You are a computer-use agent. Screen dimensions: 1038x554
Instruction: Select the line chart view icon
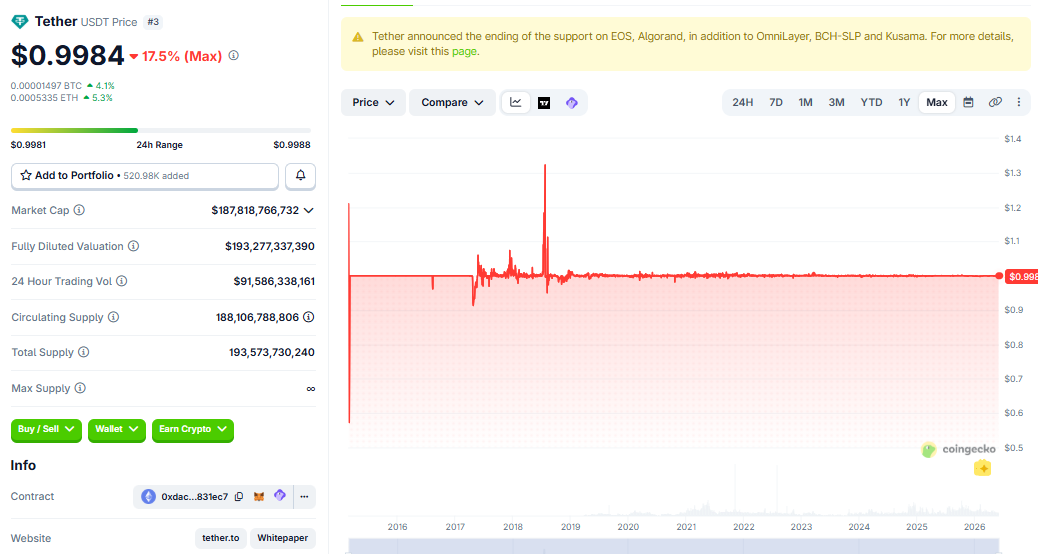pos(516,103)
